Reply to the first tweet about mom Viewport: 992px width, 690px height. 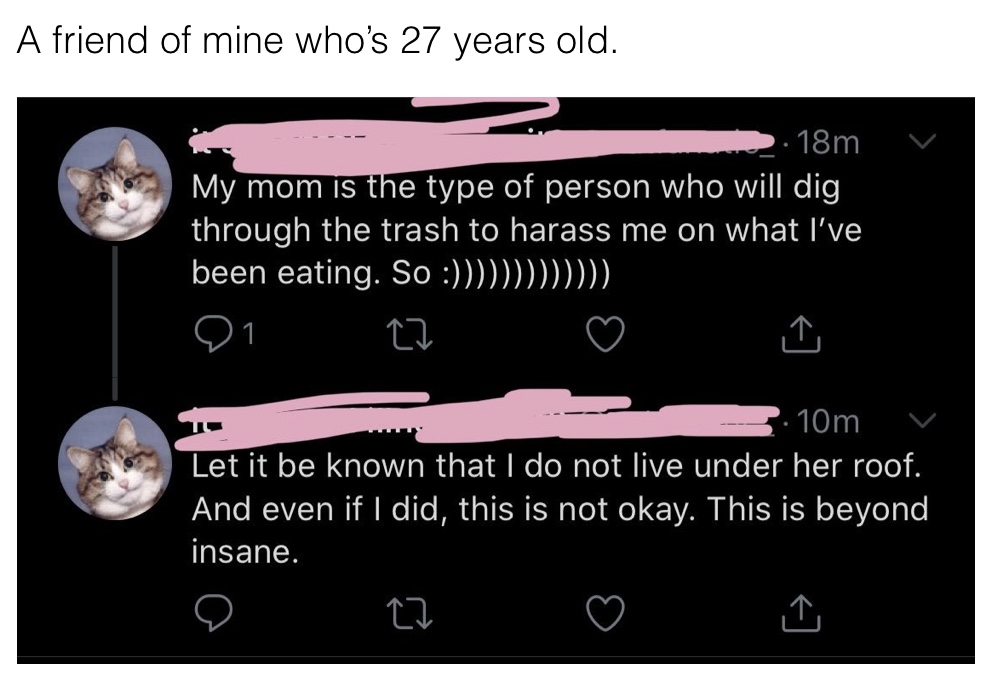[212, 333]
